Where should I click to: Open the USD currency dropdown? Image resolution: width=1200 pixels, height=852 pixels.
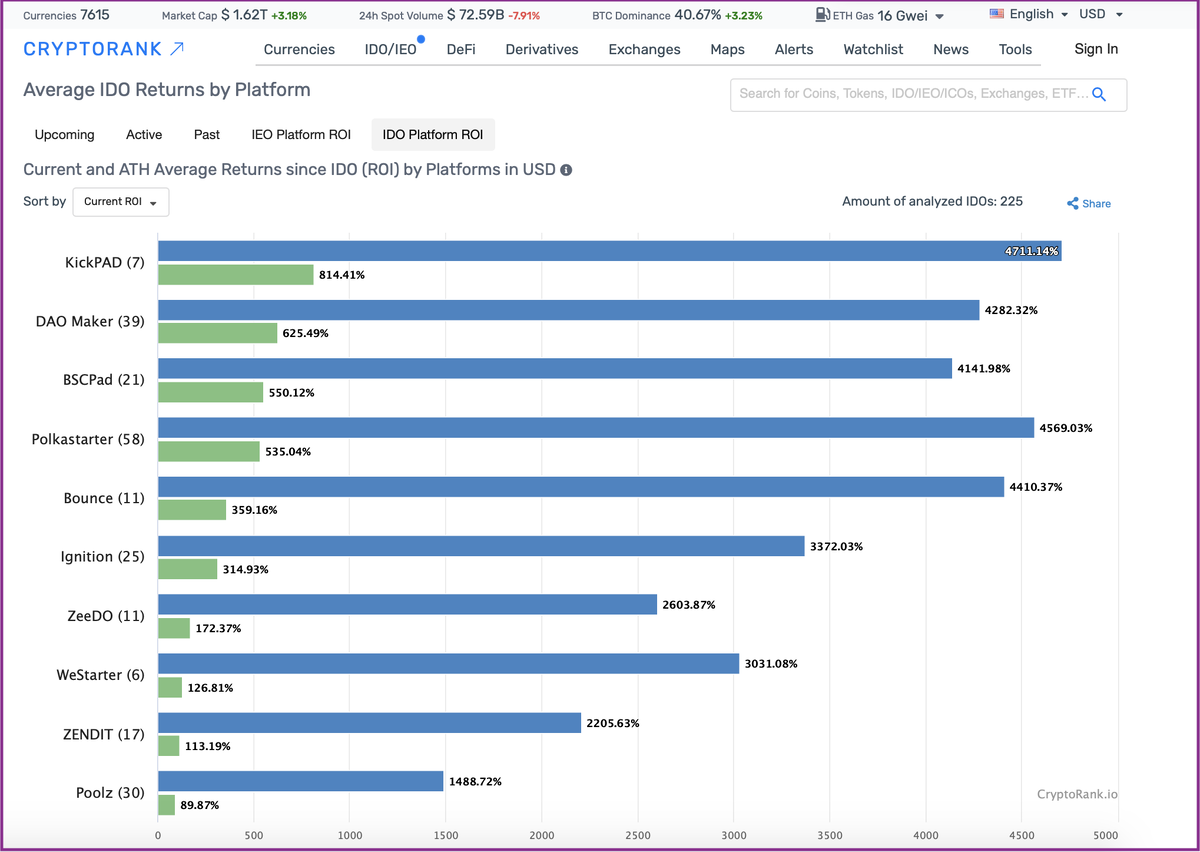1101,14
